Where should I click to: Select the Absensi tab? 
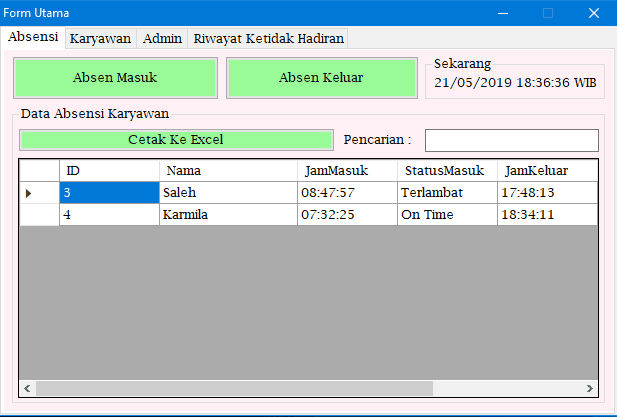[x=33, y=37]
